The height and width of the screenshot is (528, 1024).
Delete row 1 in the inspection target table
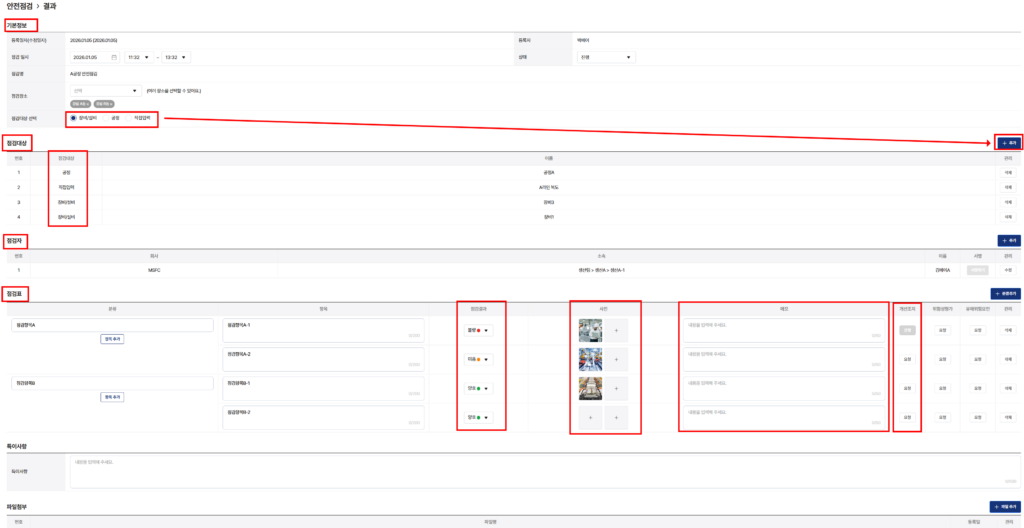1008,173
